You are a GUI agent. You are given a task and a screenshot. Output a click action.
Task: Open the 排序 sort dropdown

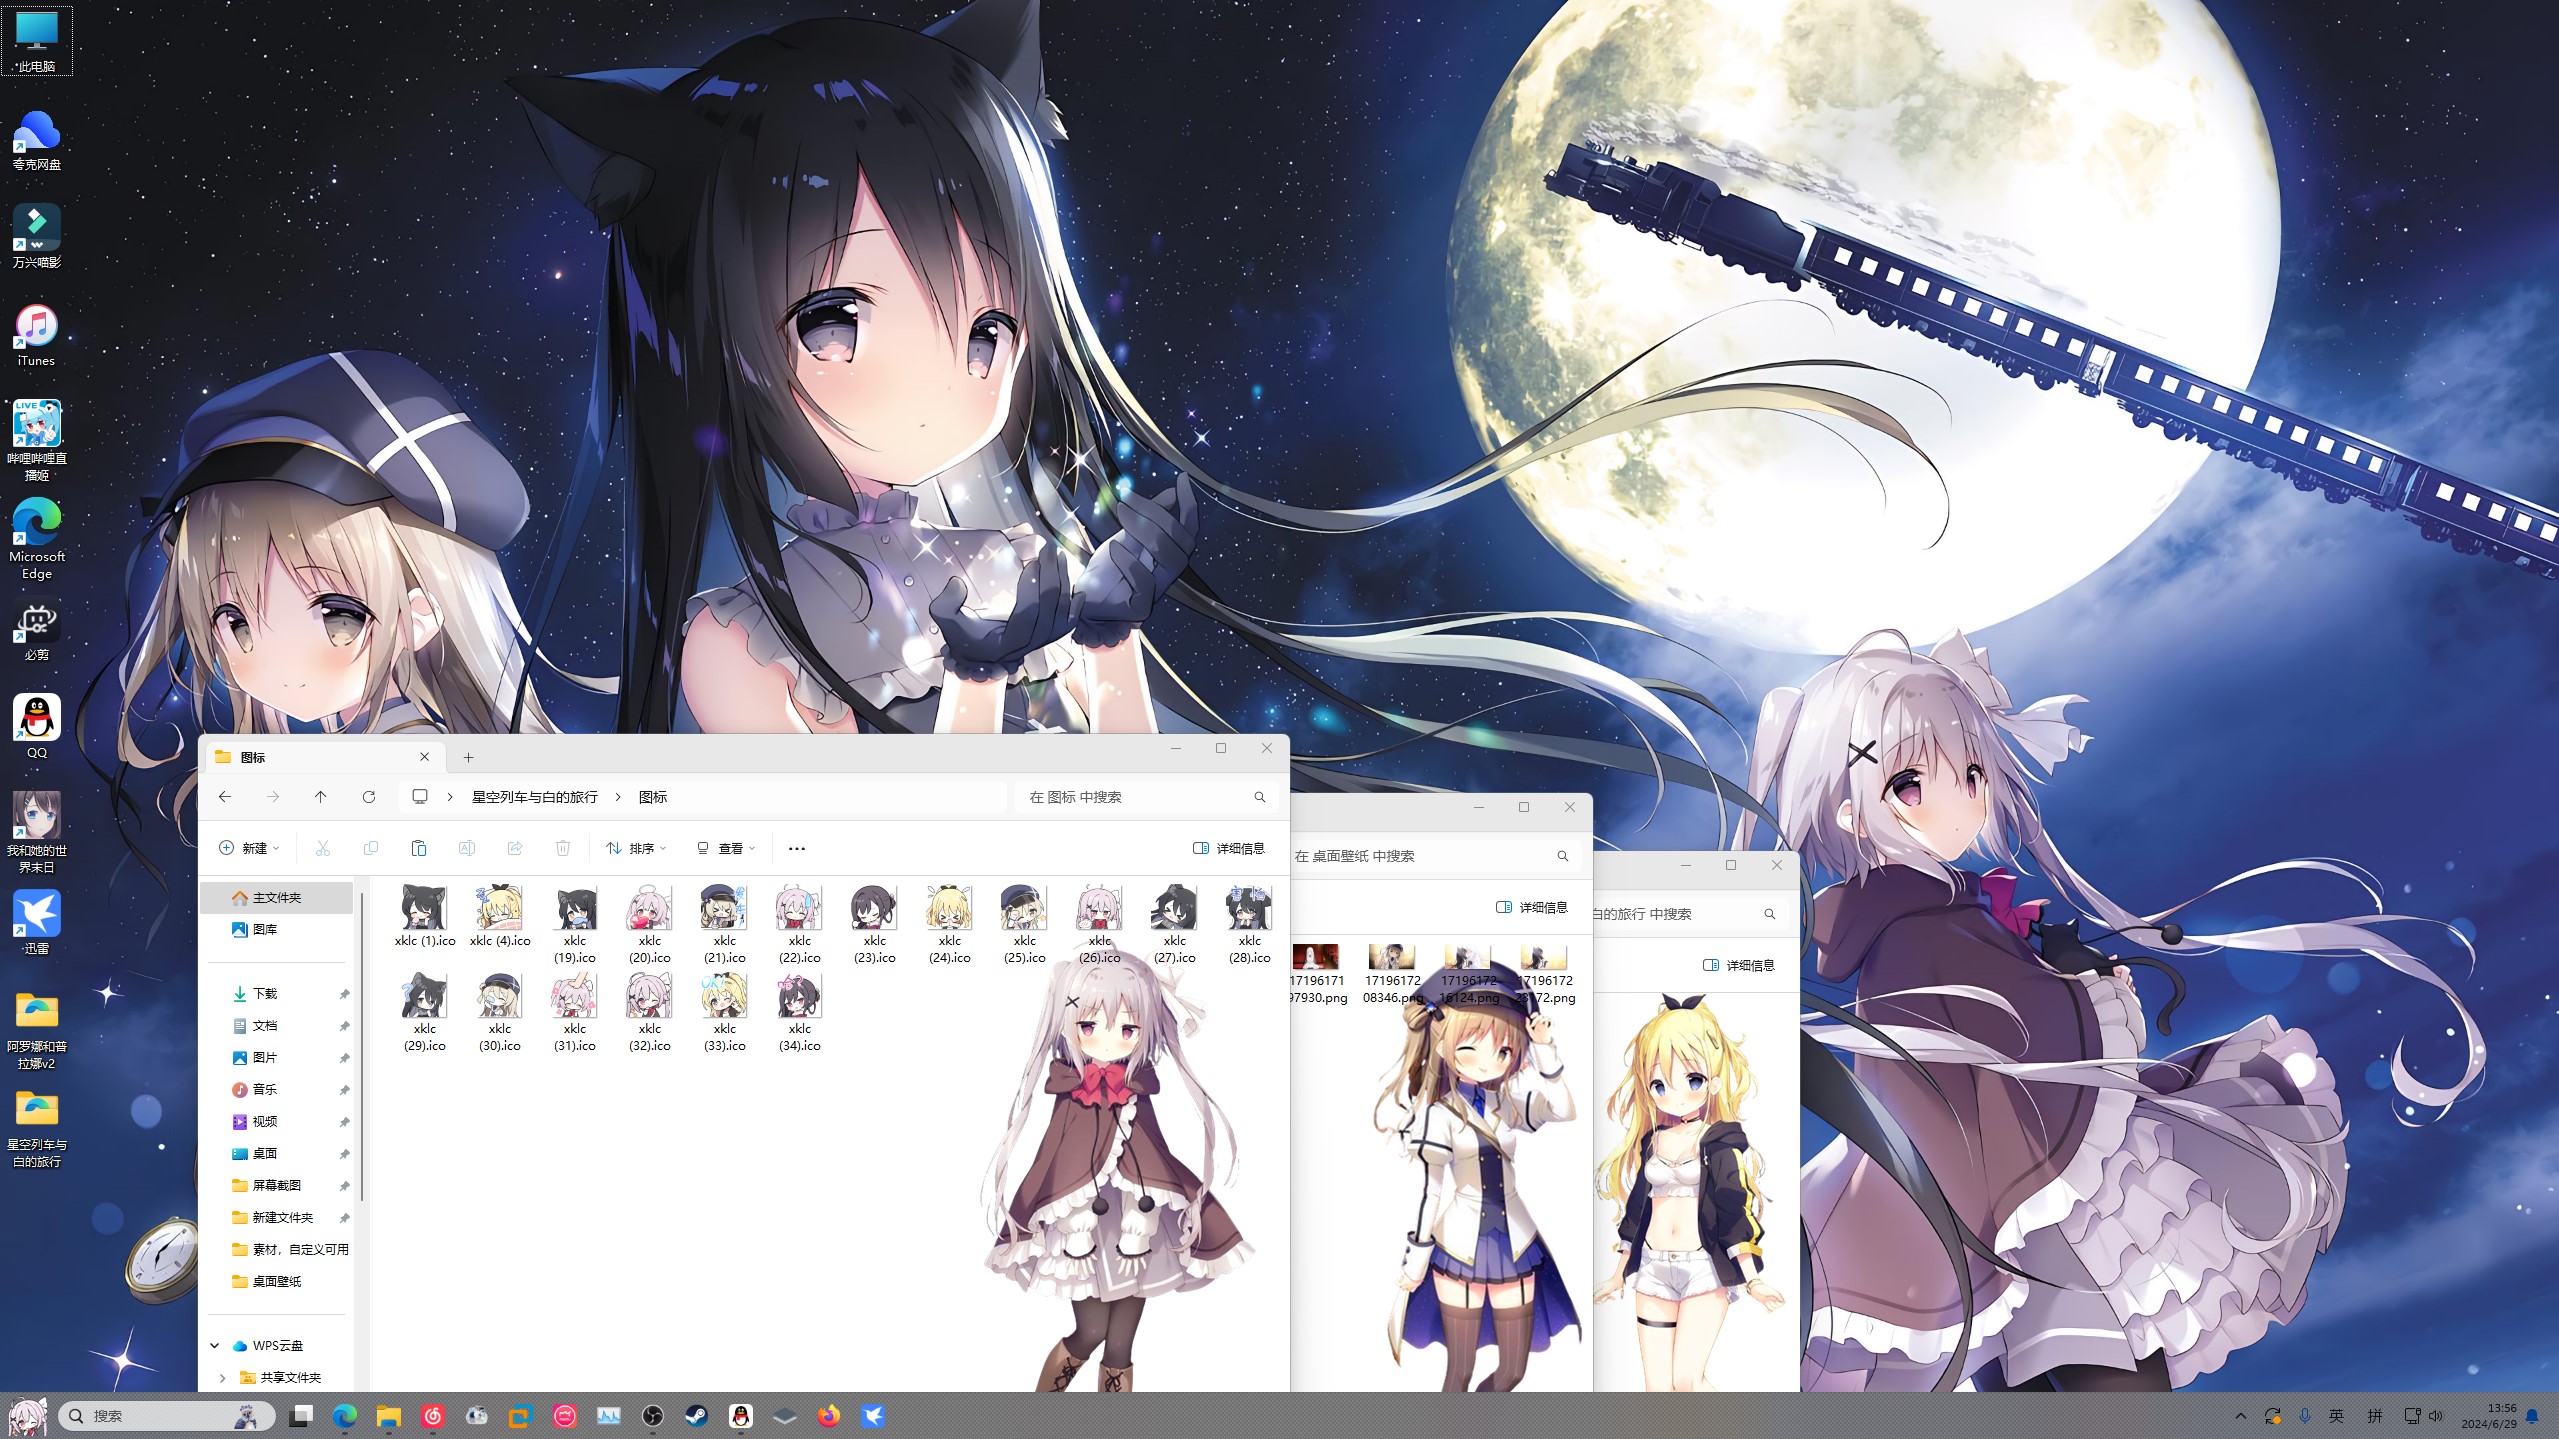coord(636,848)
